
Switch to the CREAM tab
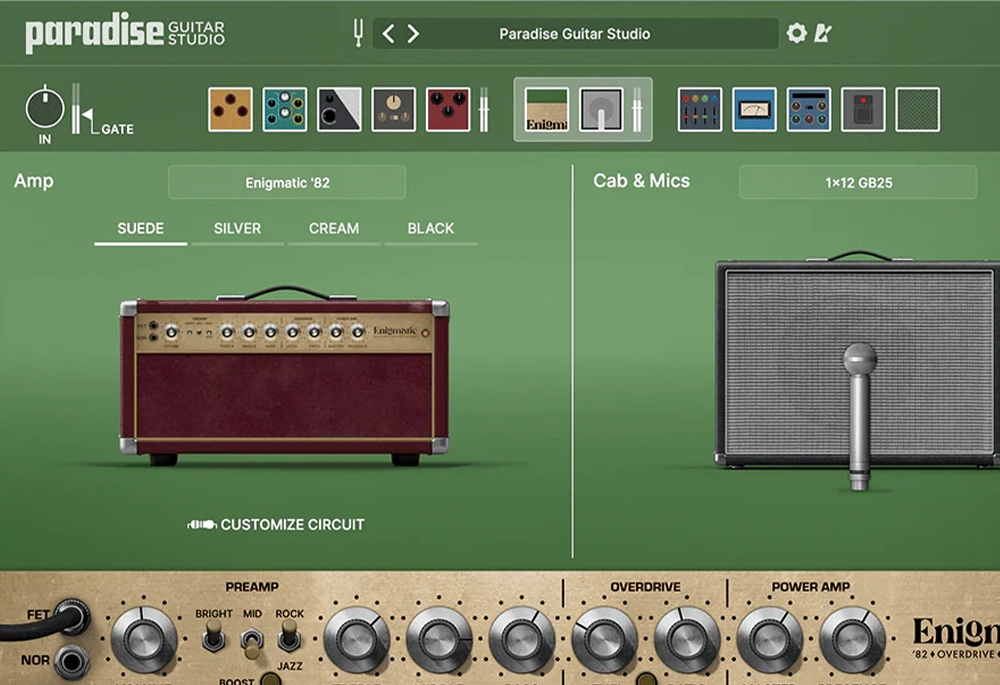tap(334, 228)
